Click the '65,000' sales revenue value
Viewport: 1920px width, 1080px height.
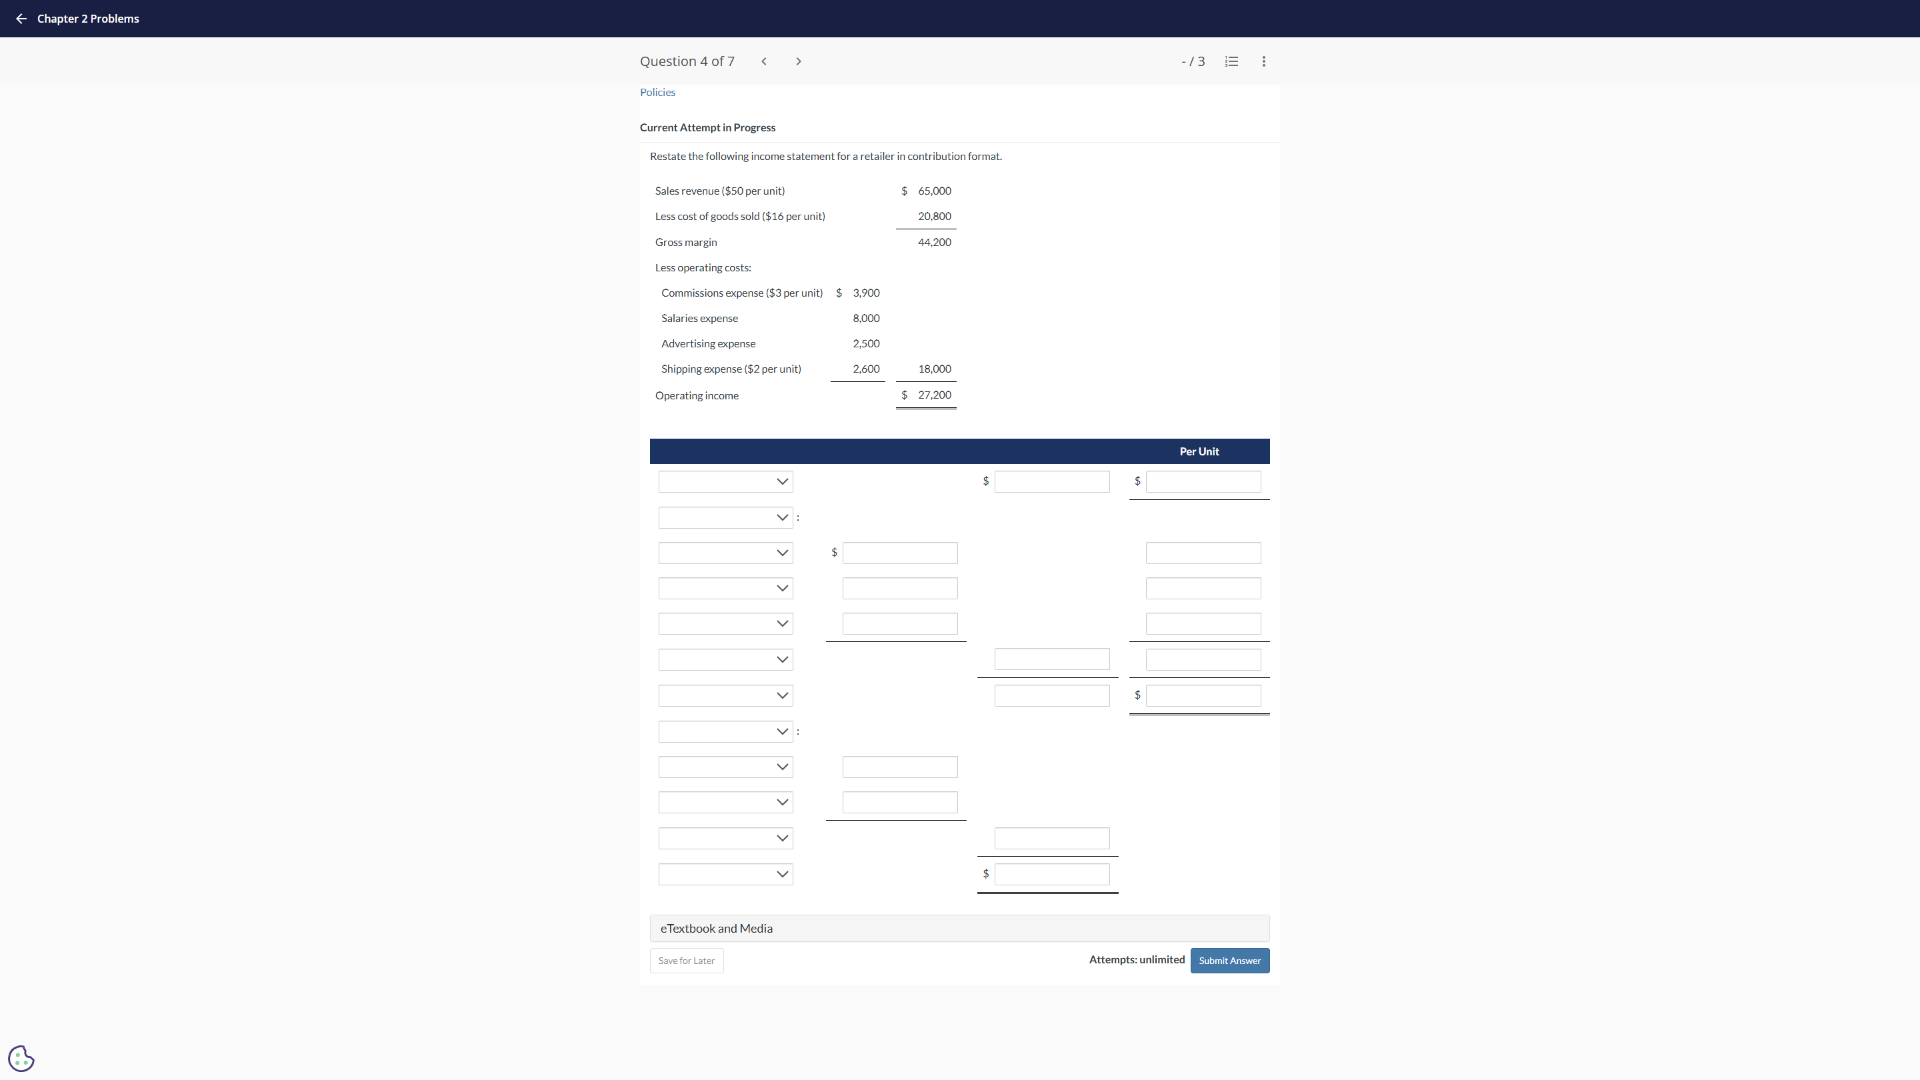tap(935, 191)
